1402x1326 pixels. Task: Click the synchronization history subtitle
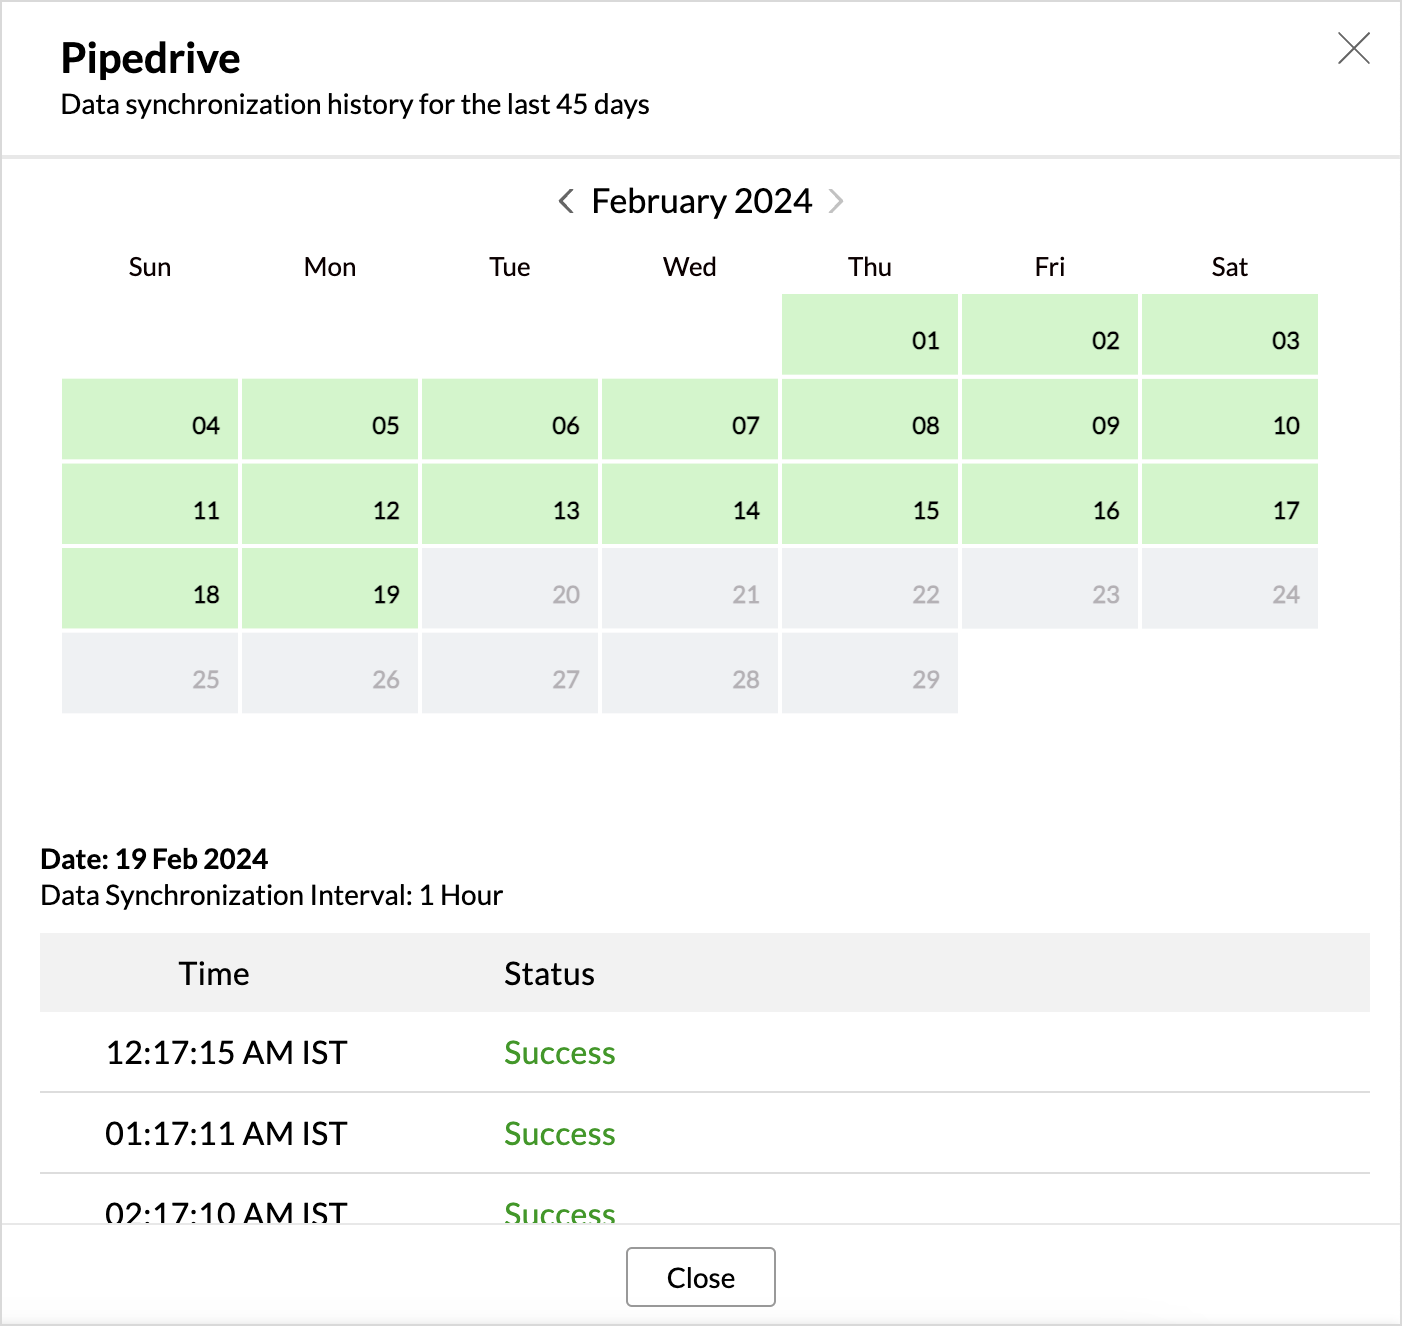[x=355, y=104]
